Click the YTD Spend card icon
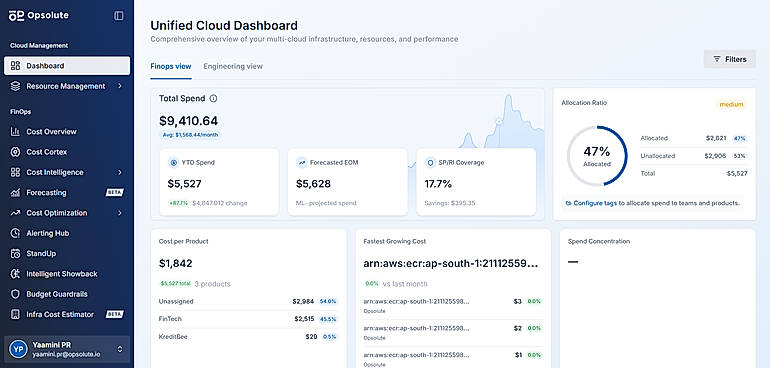The width and height of the screenshot is (770, 368). point(173,163)
